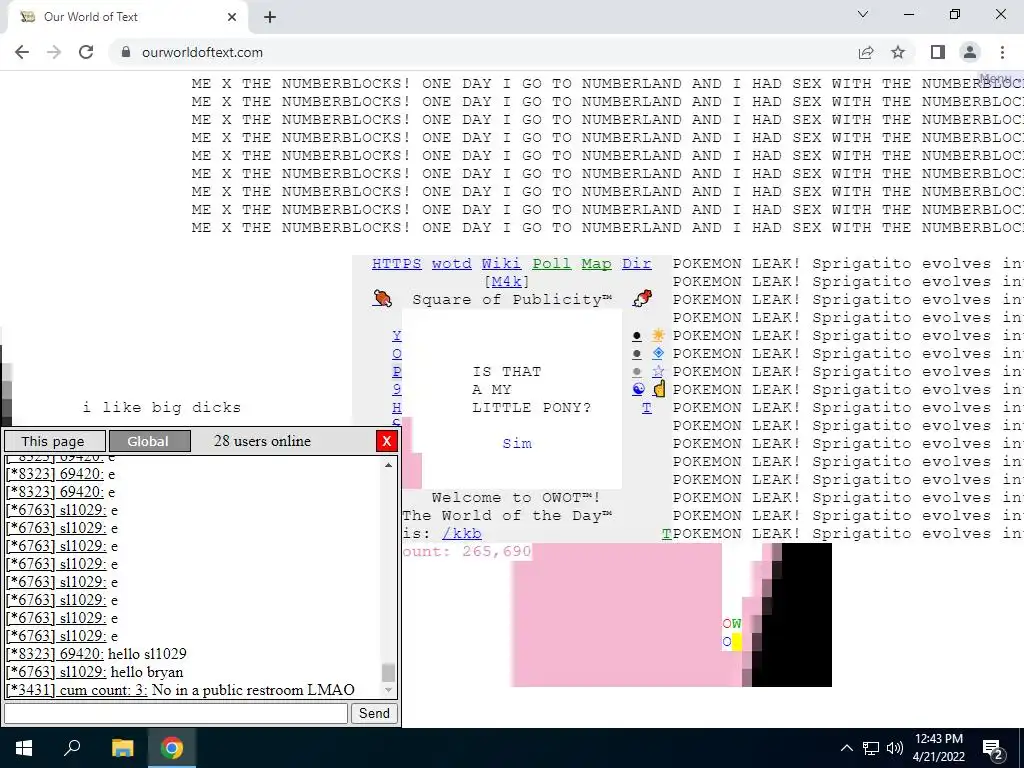Switch chat to Global tab
The height and width of the screenshot is (768, 1024).
(150, 441)
